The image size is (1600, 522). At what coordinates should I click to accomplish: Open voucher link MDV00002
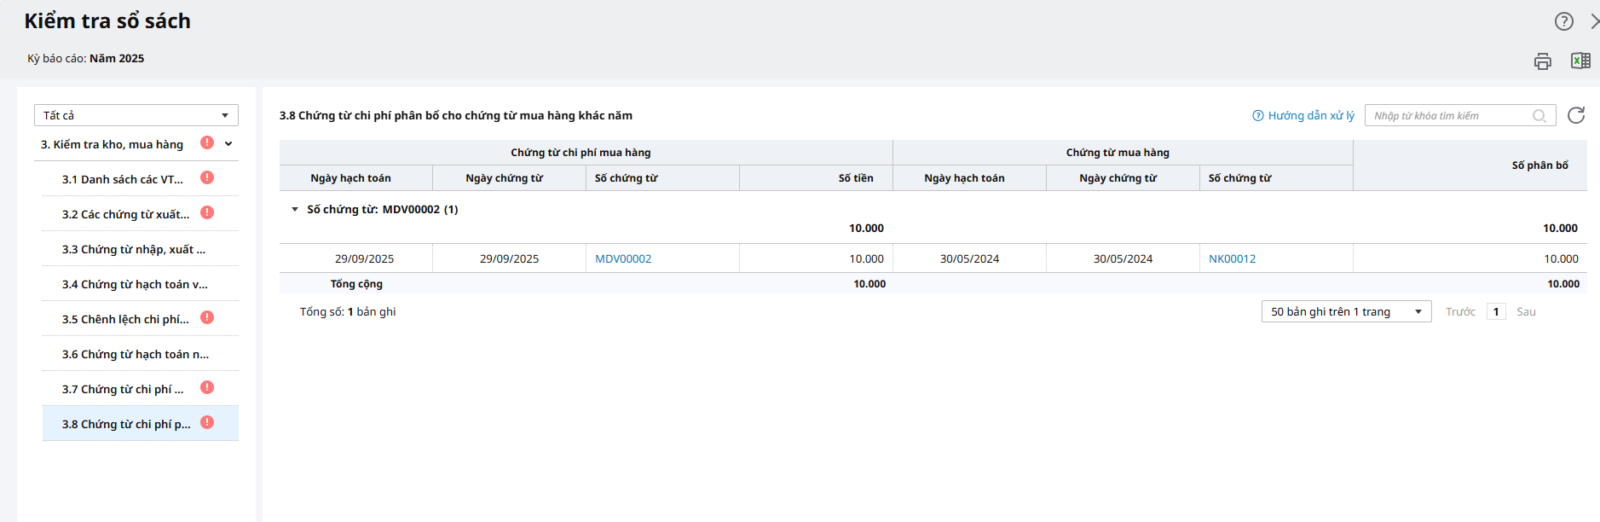click(623, 259)
